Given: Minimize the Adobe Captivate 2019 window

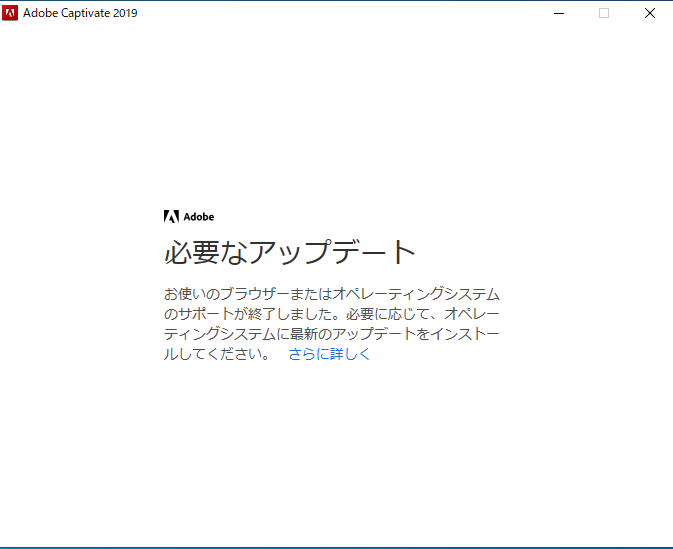Looking at the screenshot, I should 559,13.
